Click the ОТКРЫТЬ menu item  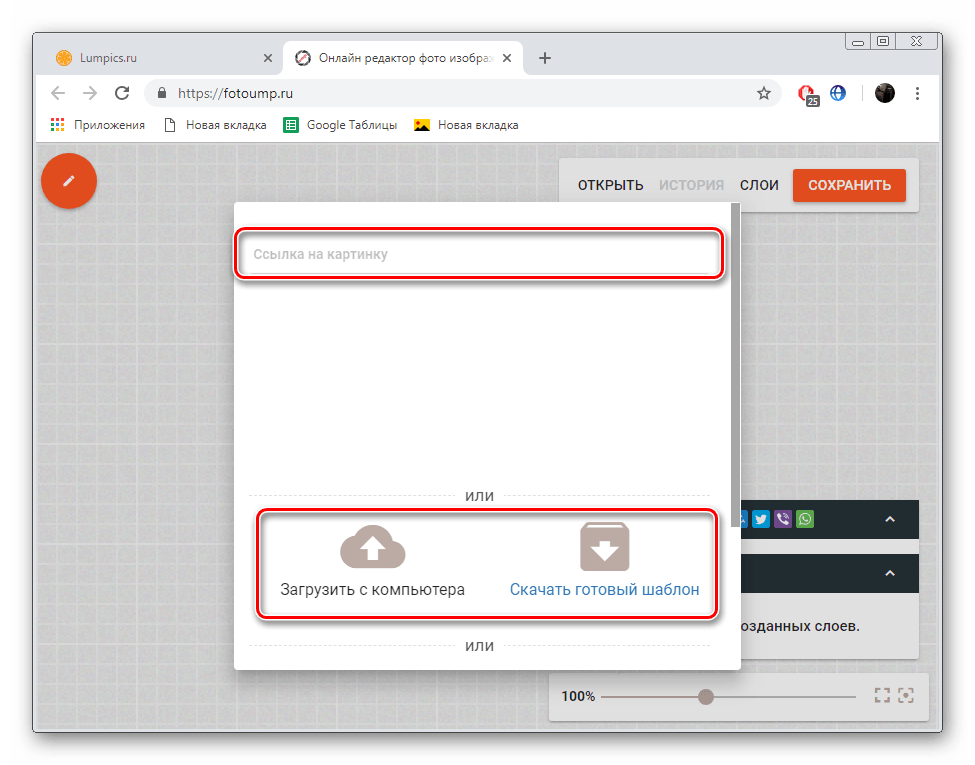[x=610, y=185]
